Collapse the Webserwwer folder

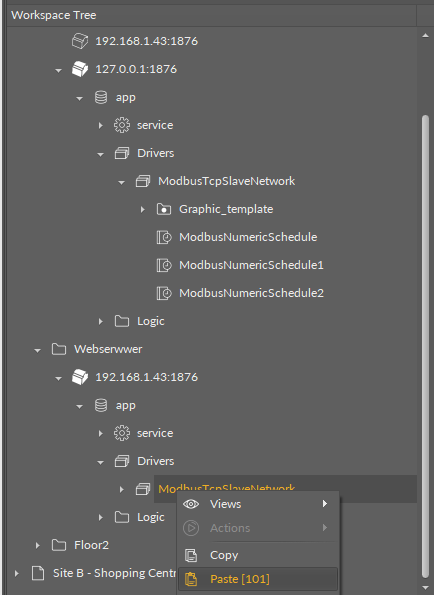[x=37, y=350]
